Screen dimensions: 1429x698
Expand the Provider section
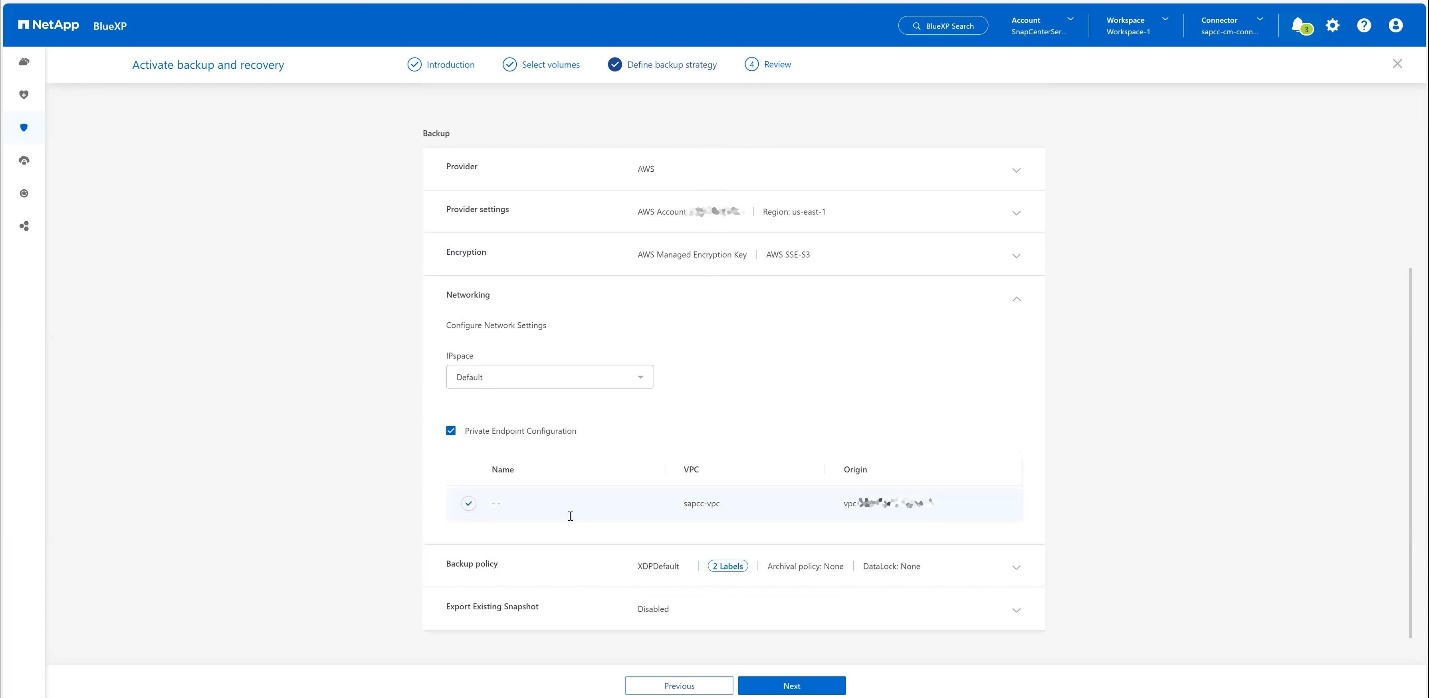click(x=1016, y=170)
